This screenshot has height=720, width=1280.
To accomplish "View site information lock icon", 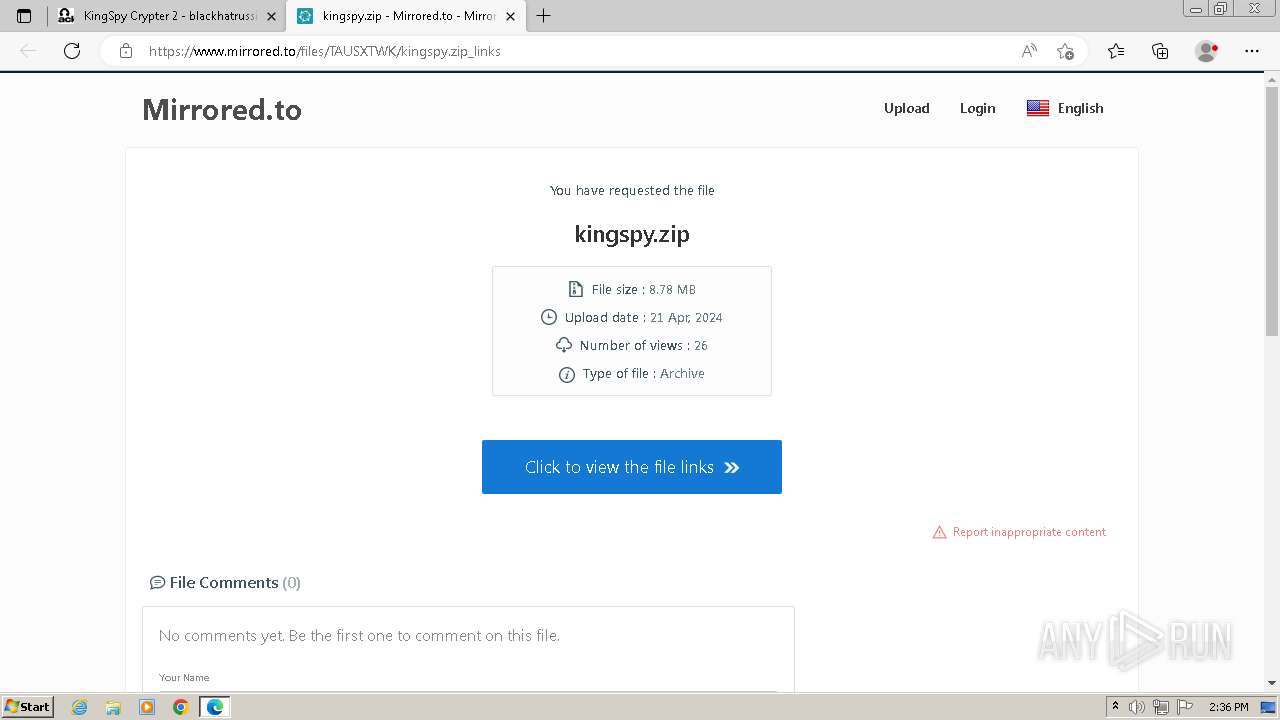I will (x=126, y=51).
